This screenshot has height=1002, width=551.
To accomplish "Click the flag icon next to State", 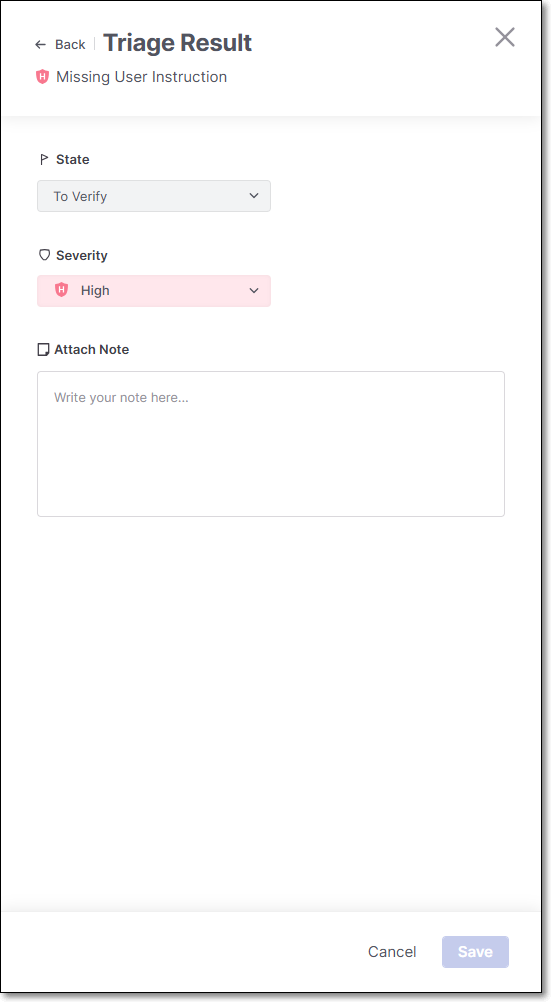I will pos(44,159).
